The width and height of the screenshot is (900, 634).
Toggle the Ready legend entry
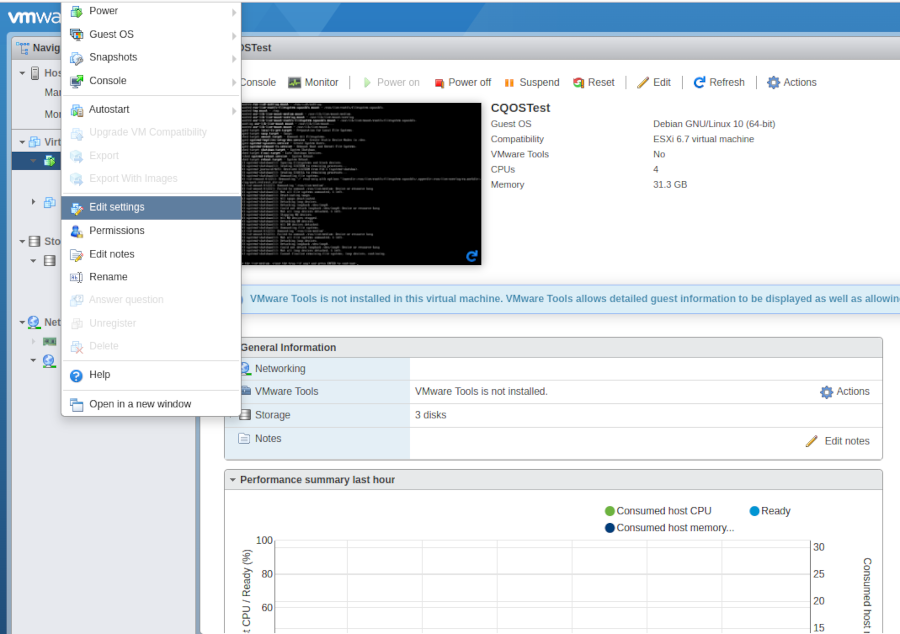coord(770,511)
